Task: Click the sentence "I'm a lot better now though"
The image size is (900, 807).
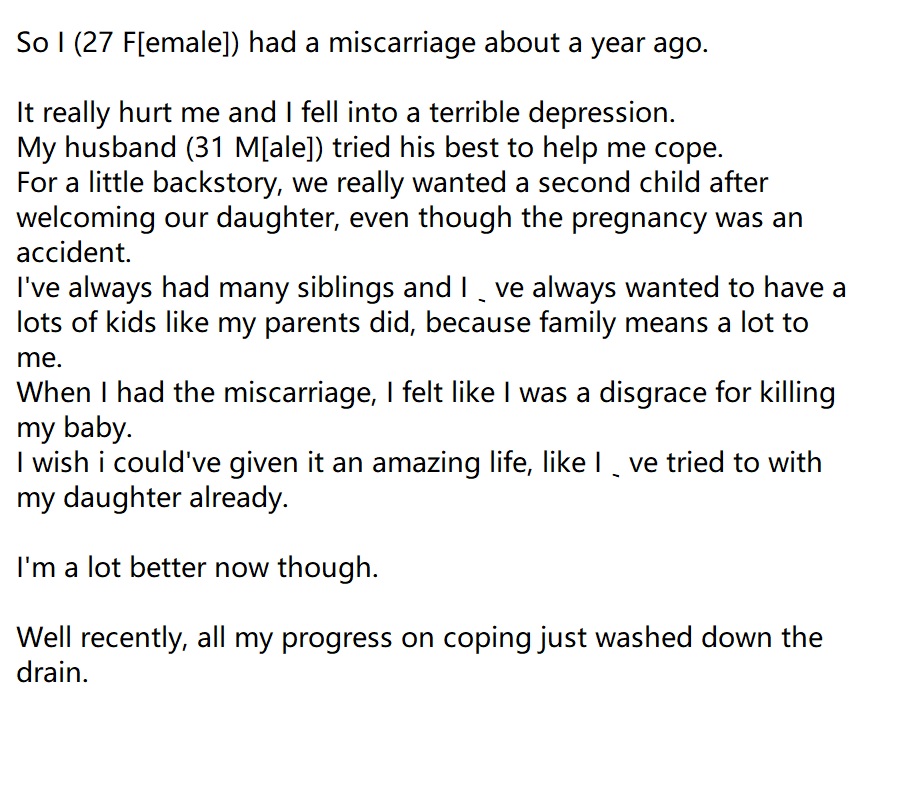Action: pos(194,568)
